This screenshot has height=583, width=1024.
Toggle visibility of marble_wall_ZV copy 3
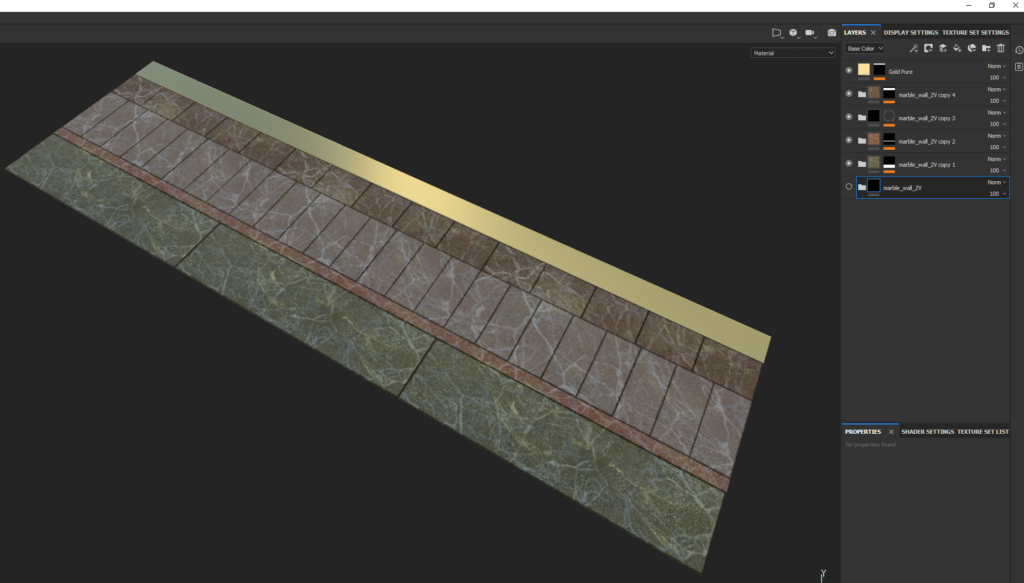click(x=849, y=117)
